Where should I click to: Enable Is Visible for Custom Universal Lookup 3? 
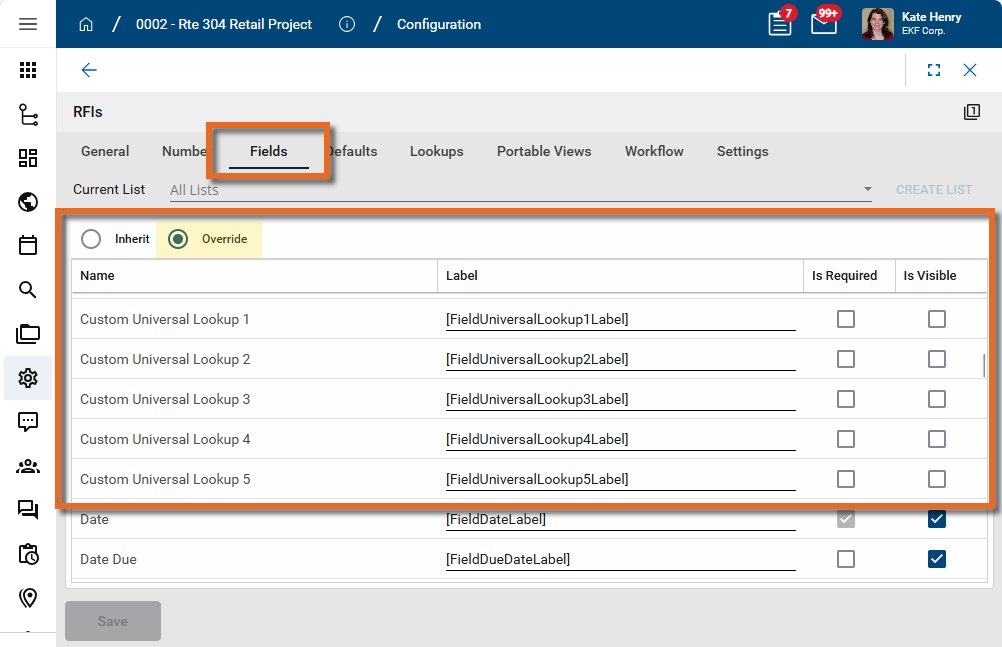[x=936, y=399]
